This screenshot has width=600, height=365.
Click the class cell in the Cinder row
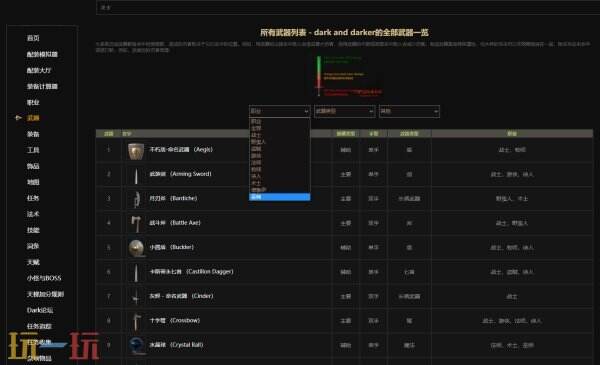[x=512, y=297]
